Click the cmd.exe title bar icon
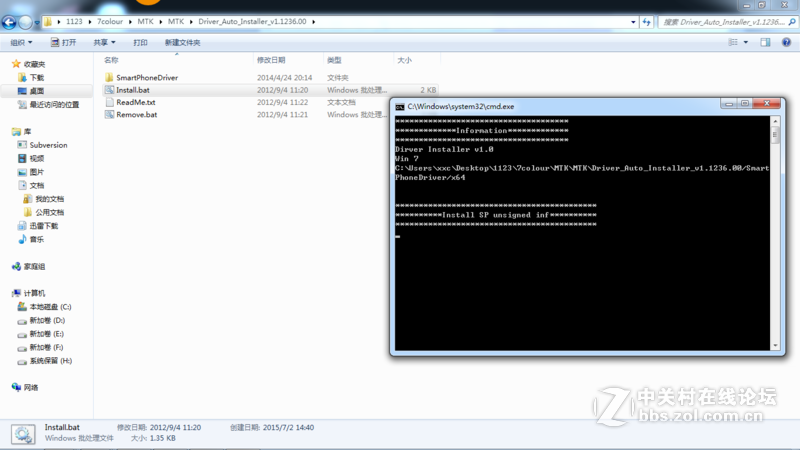The image size is (800, 450). [x=400, y=107]
